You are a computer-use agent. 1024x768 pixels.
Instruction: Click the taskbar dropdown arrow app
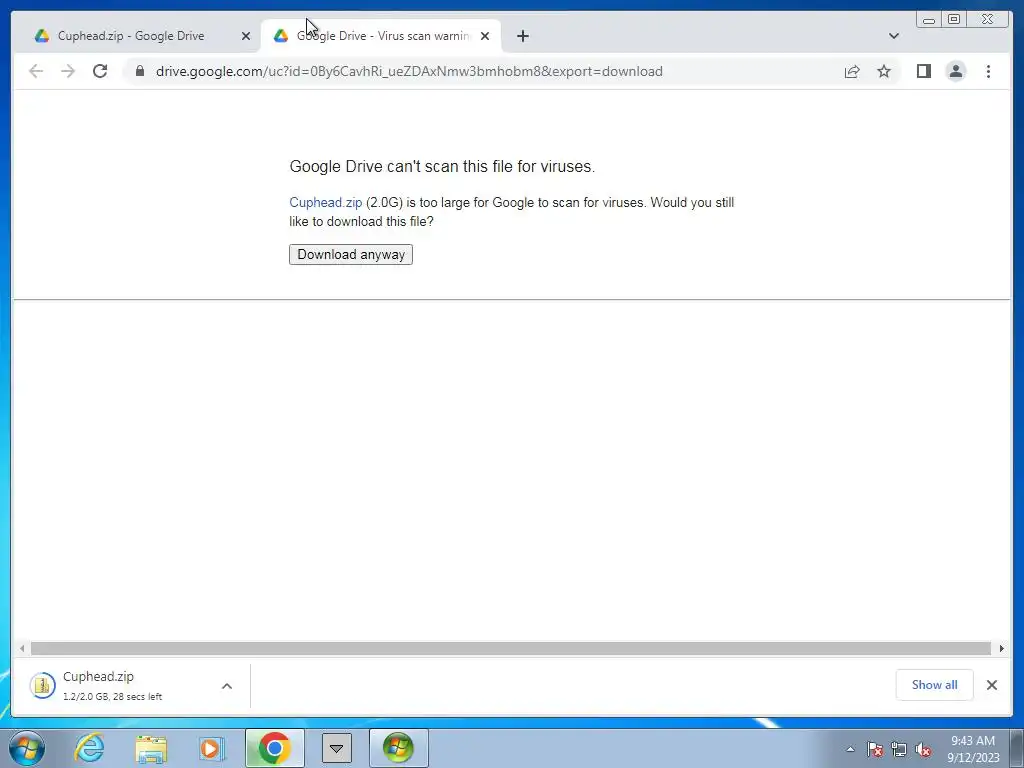336,748
